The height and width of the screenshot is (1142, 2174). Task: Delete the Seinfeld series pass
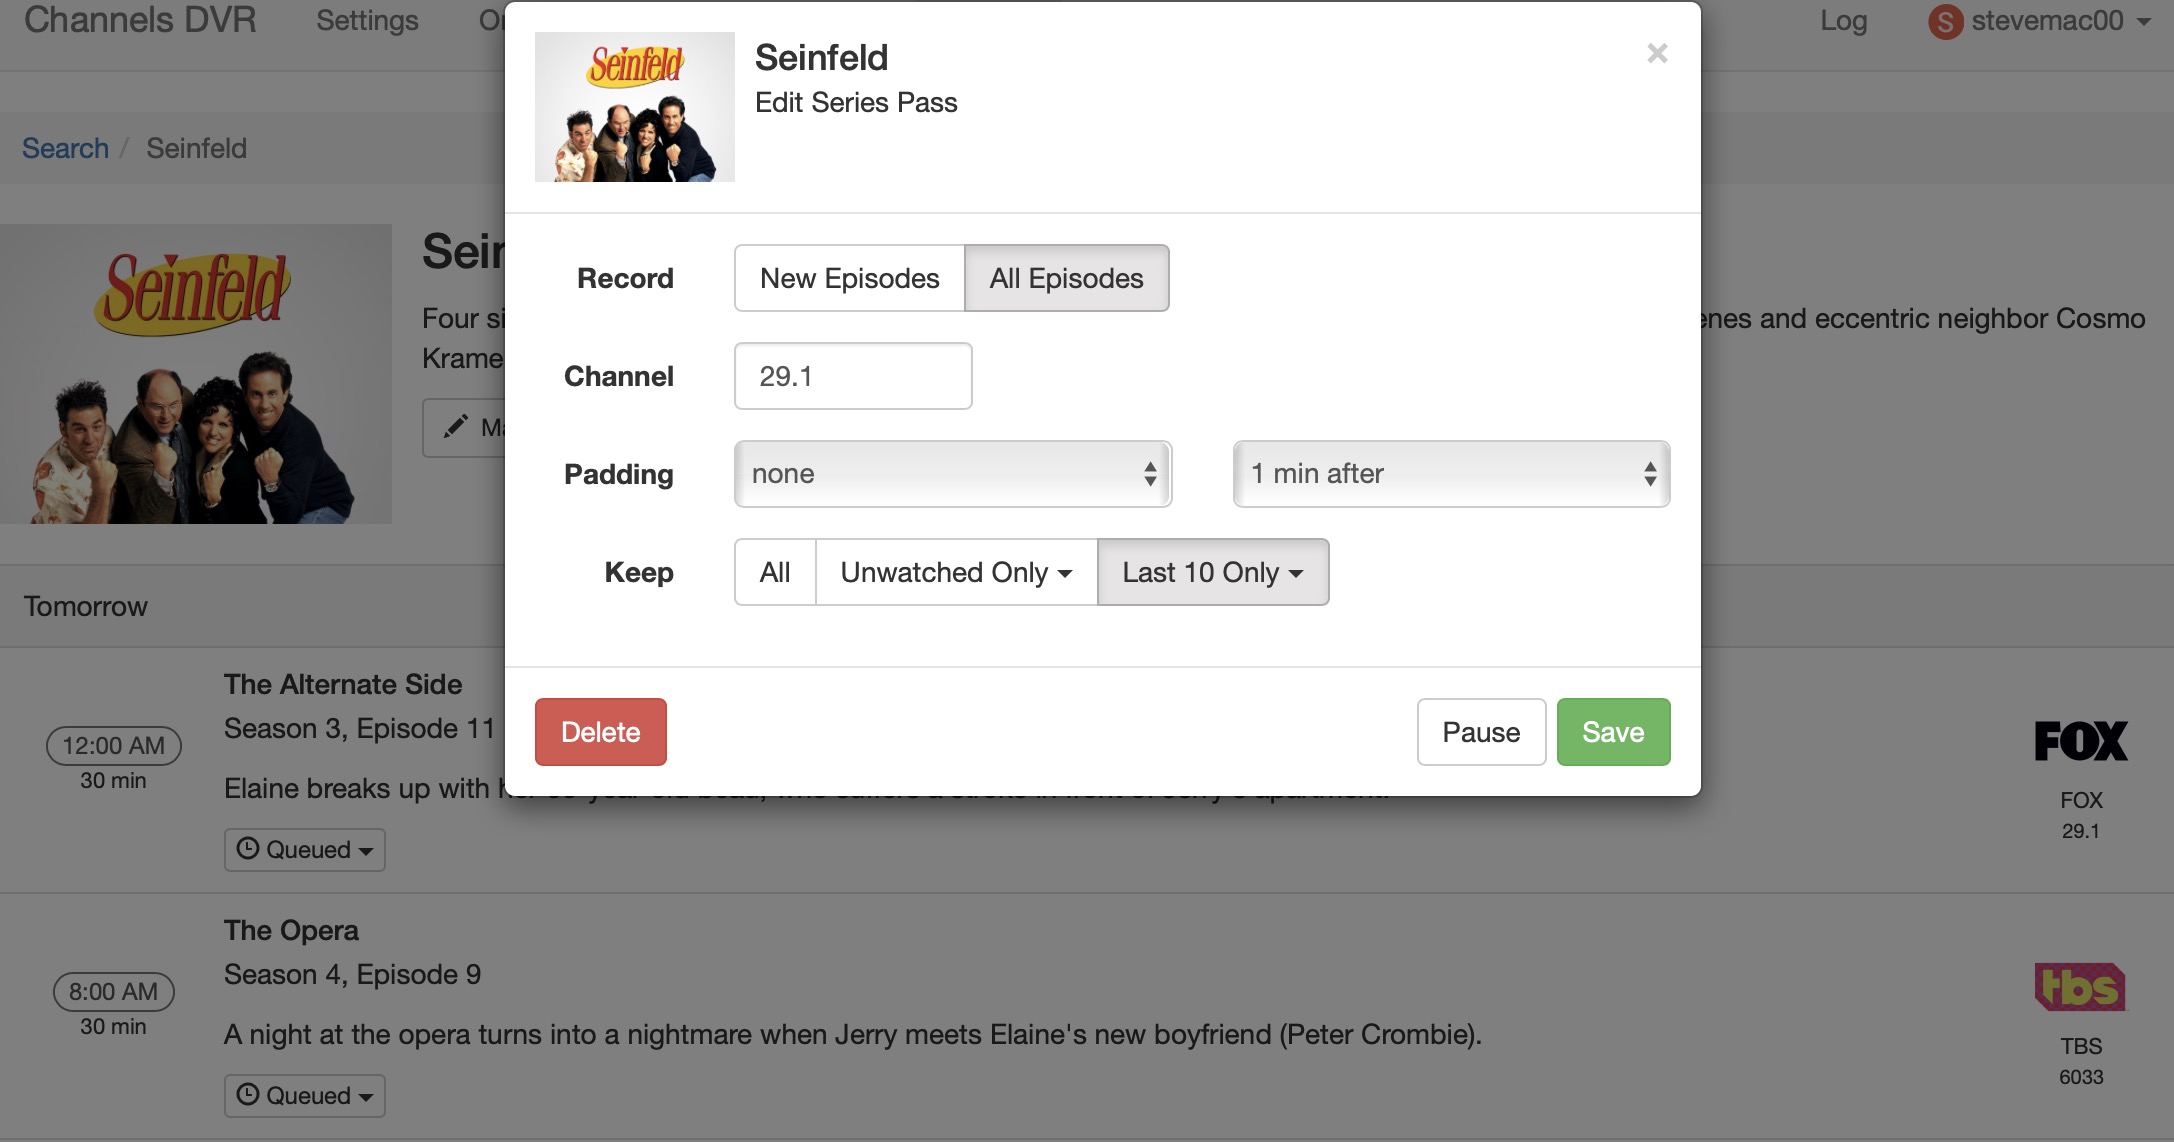tap(600, 732)
